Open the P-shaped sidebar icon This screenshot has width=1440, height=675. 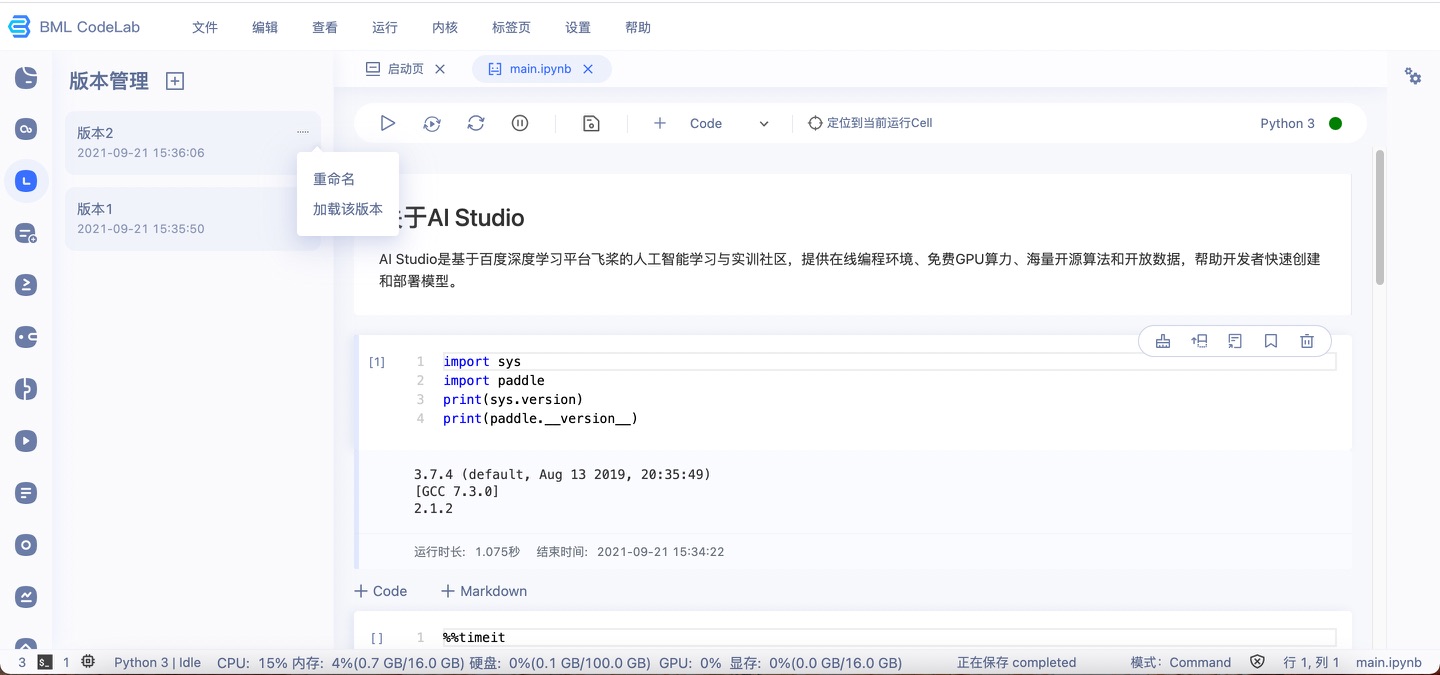coord(26,389)
